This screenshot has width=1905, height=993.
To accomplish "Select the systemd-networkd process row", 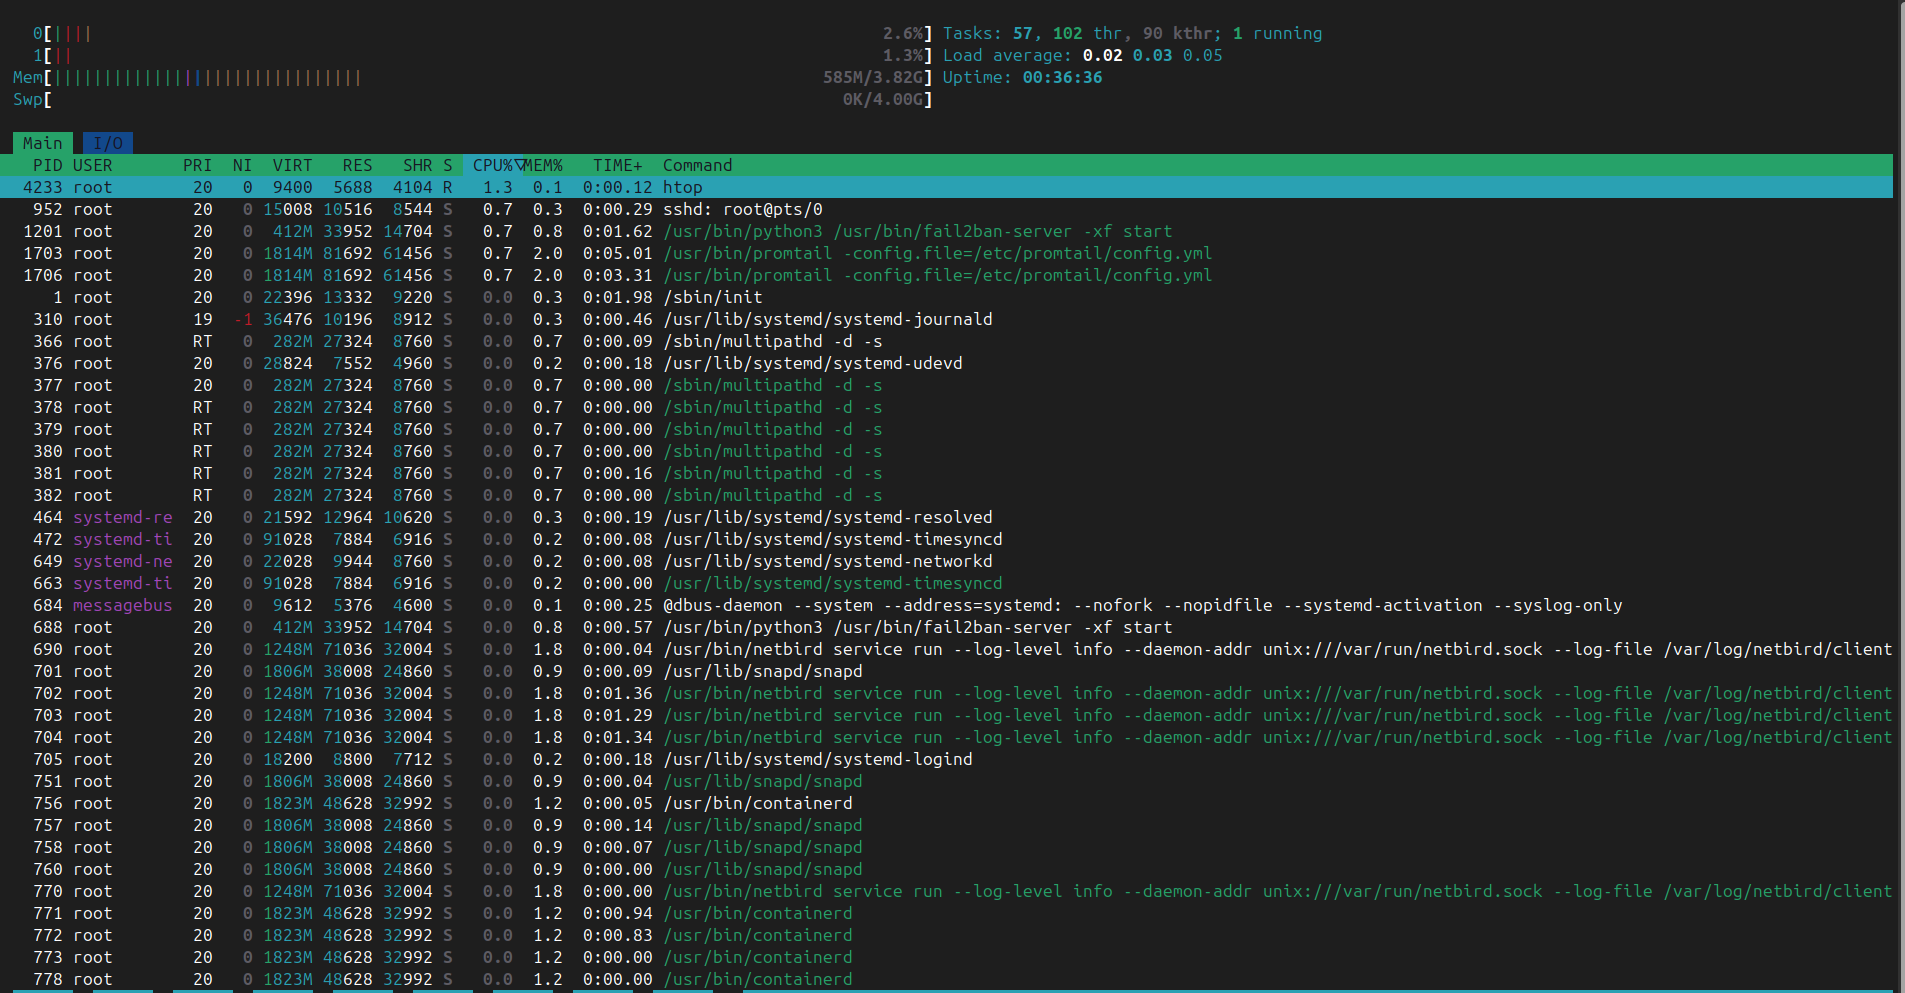I will (946, 561).
